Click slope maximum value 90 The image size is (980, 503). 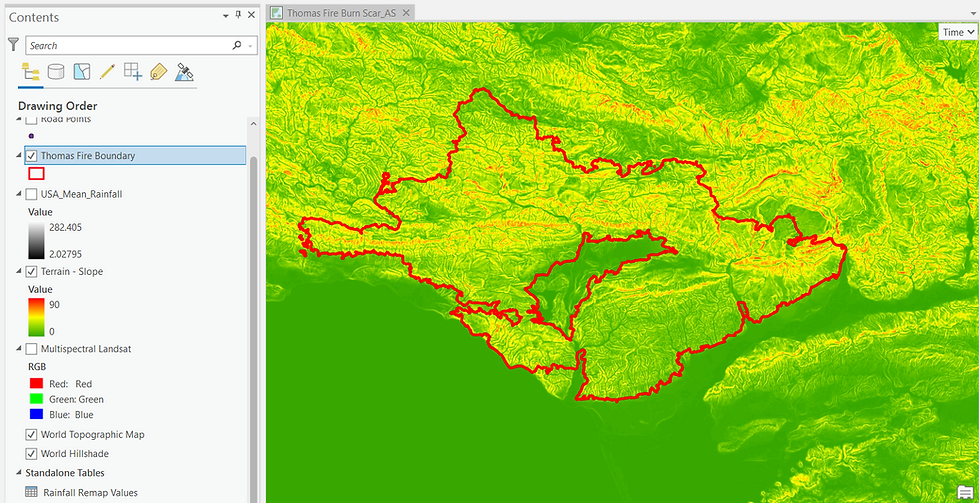point(55,304)
